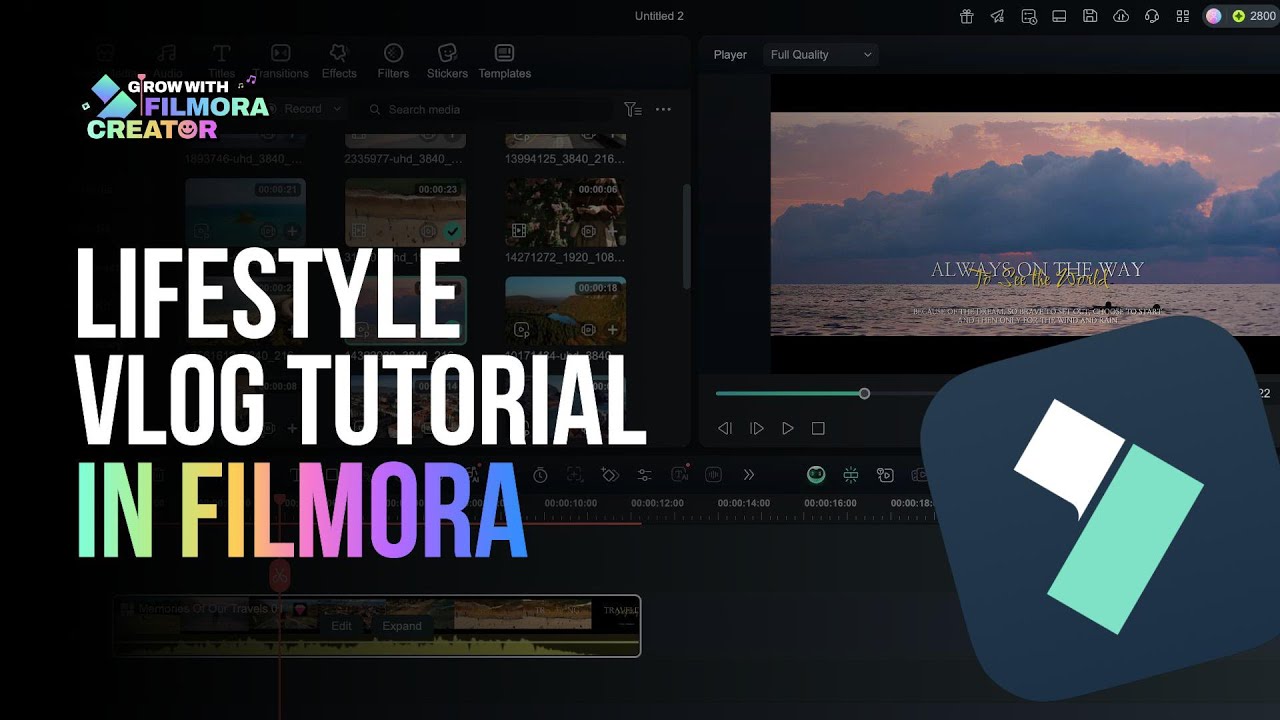
Task: Click the Search media field
Action: point(485,109)
